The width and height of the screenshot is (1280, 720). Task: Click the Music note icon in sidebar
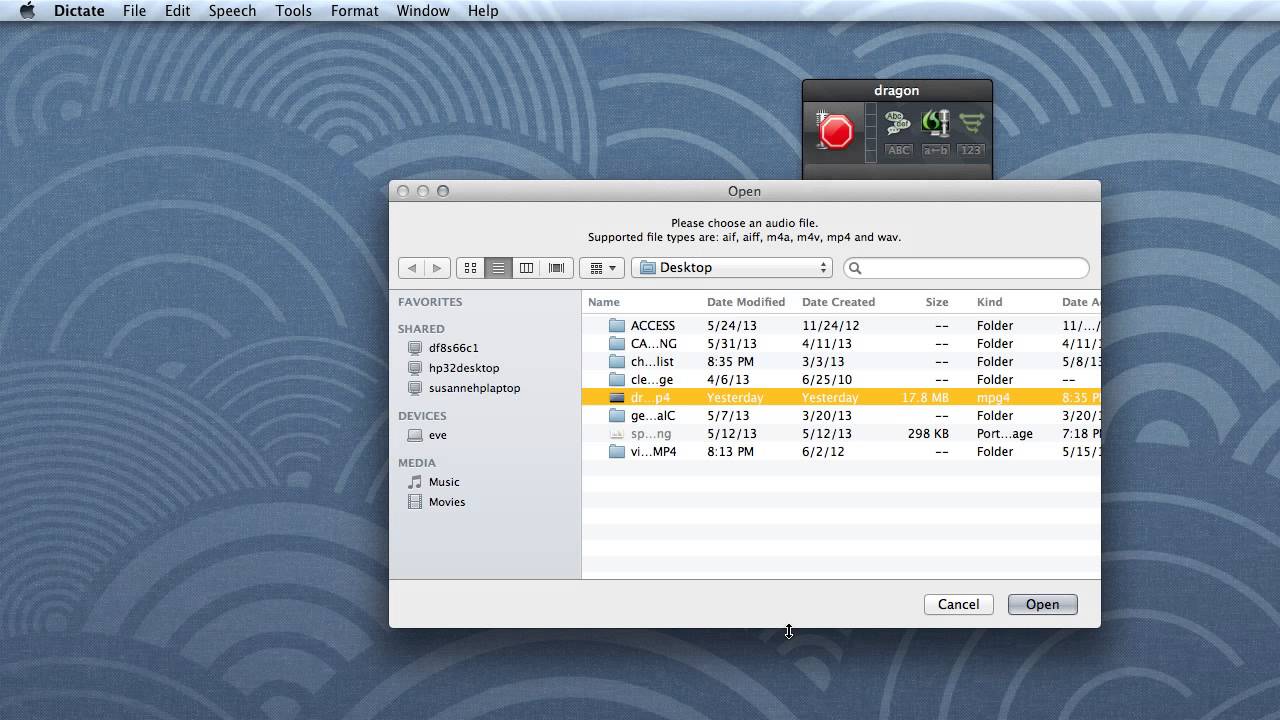(415, 482)
